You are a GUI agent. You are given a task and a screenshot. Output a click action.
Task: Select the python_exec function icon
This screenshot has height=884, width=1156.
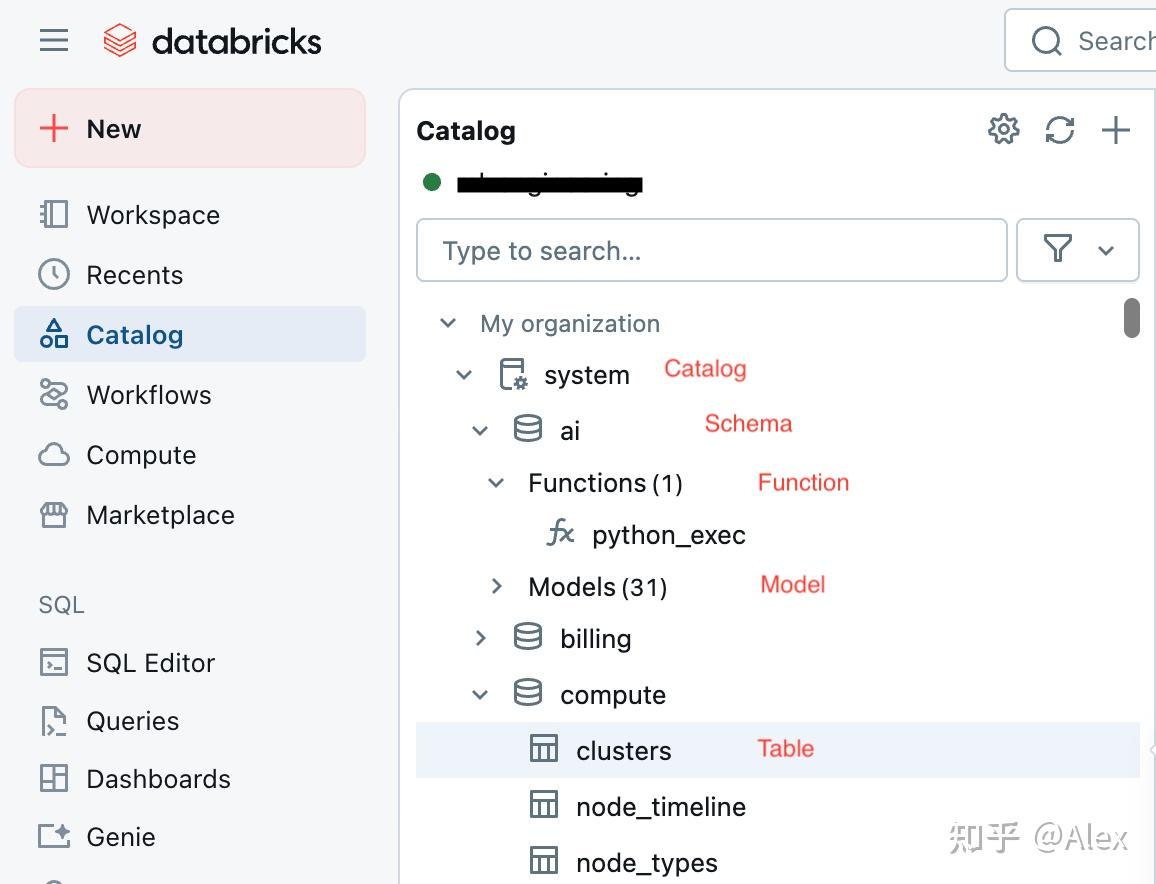point(562,534)
